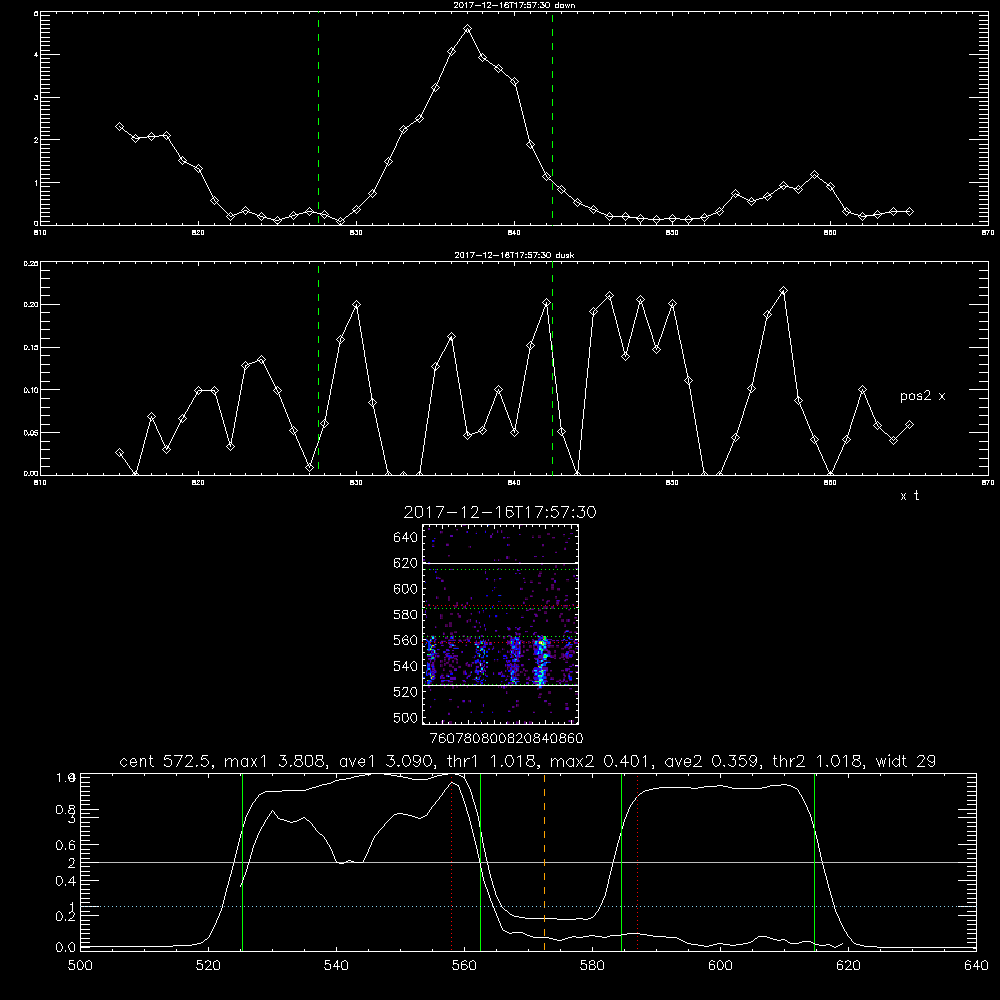Click the left green dashed line in the dusk plot

(x=318, y=369)
